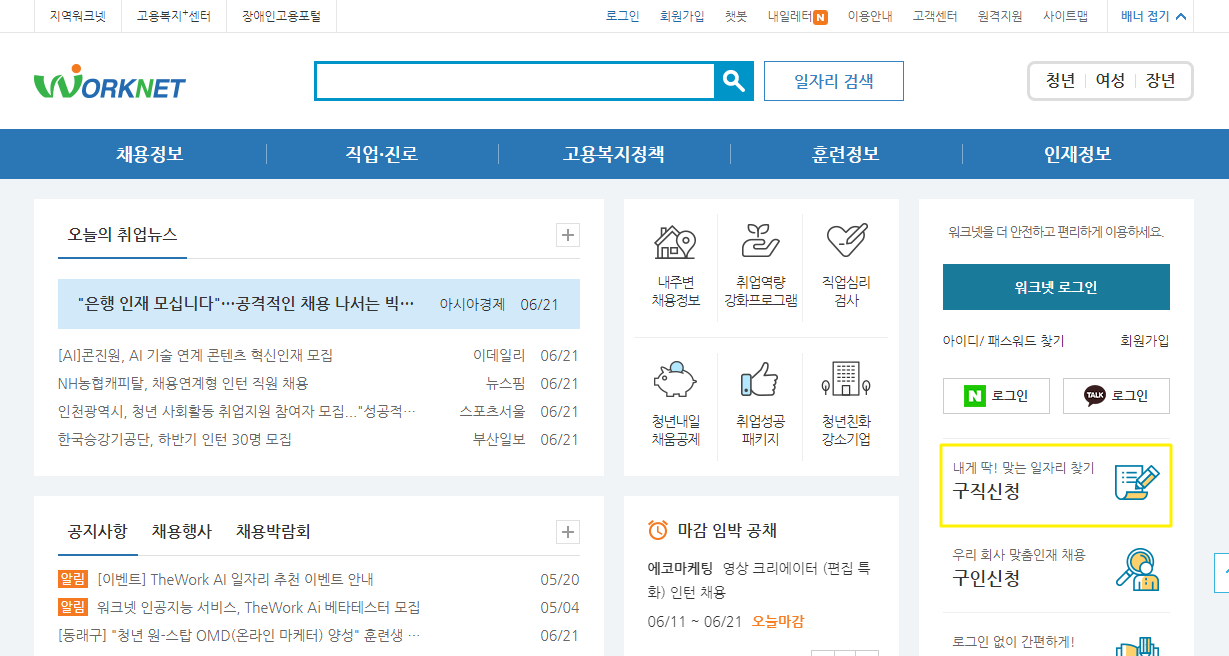Select the 여성 audience shortcut
1229x656 pixels.
pyautogui.click(x=1110, y=81)
